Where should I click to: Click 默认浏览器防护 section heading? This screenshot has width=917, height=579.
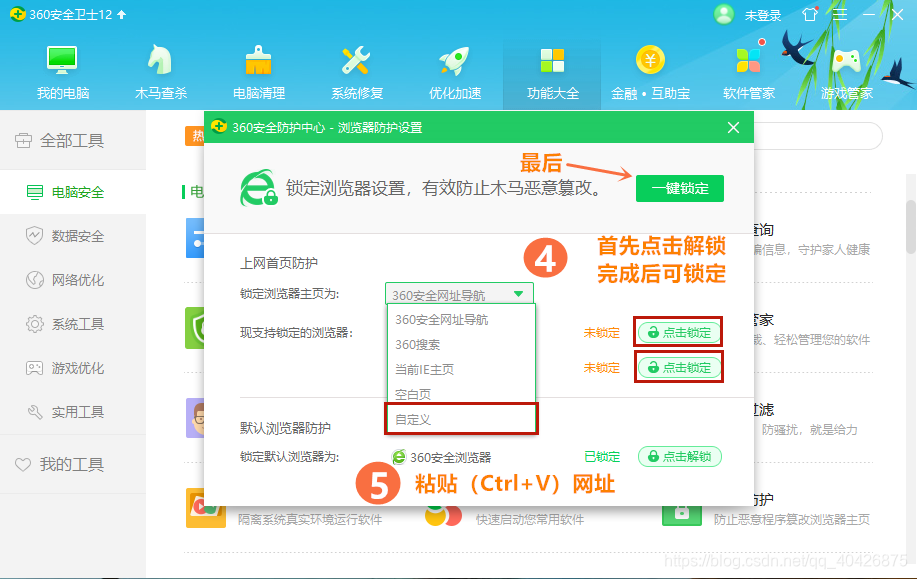point(285,428)
